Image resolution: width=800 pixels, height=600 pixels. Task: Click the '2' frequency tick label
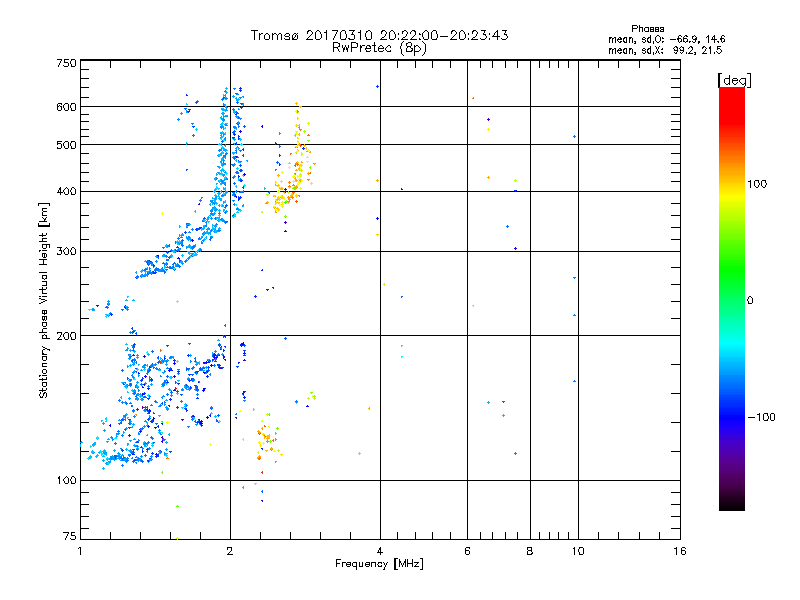click(x=230, y=551)
